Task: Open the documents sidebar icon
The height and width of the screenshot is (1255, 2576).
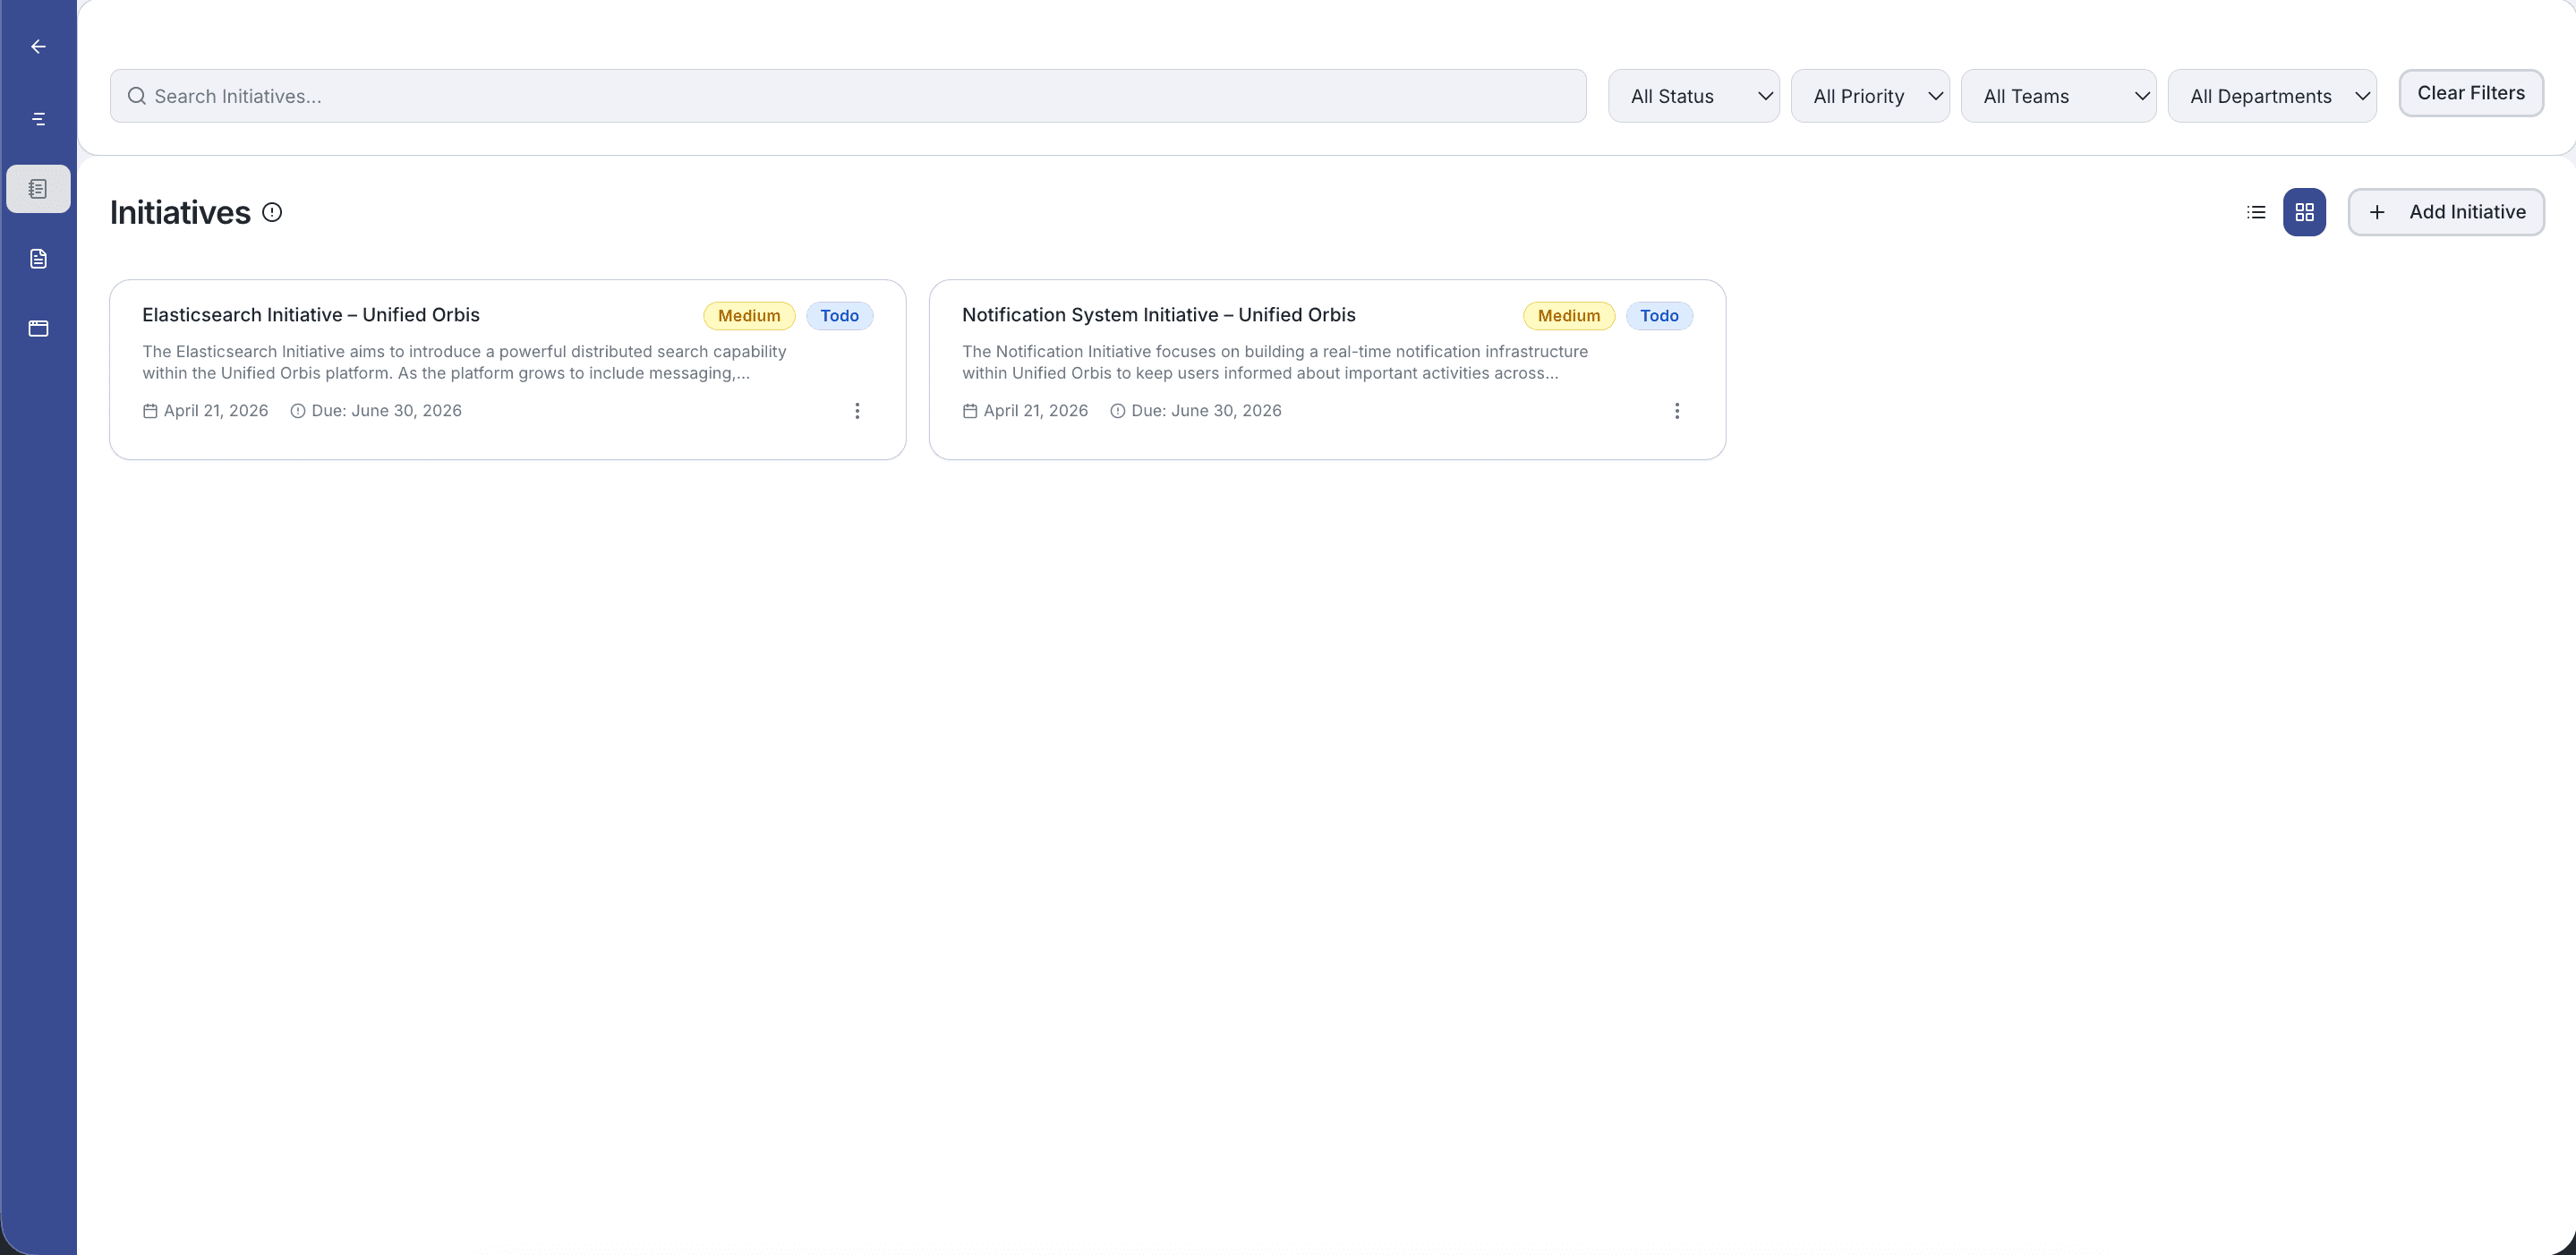Action: tap(38, 259)
